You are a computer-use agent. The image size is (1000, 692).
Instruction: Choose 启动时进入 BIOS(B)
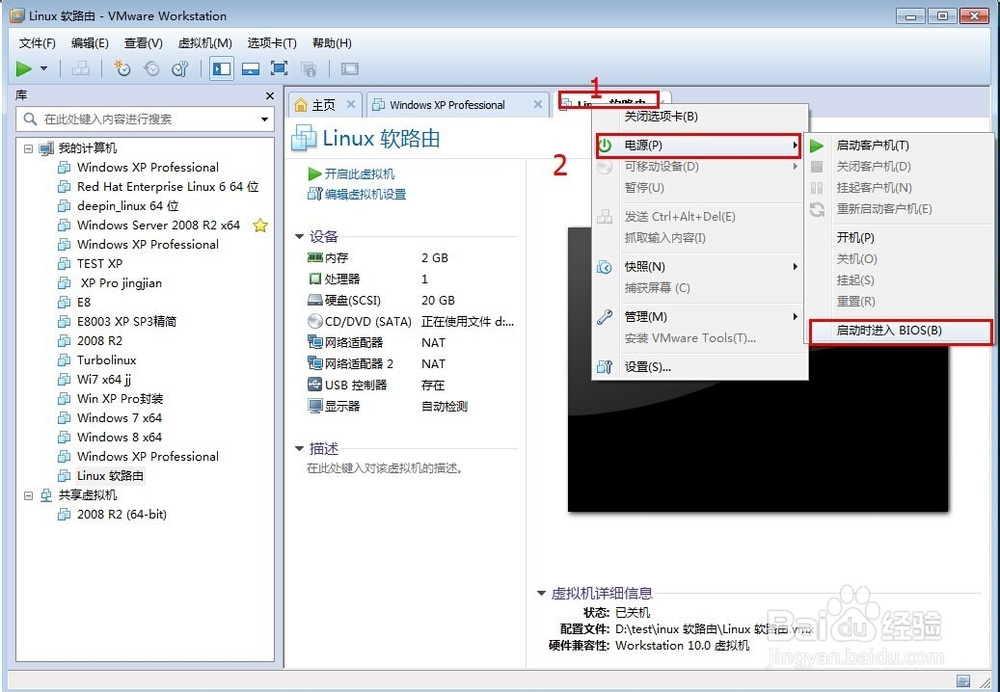(x=900, y=331)
